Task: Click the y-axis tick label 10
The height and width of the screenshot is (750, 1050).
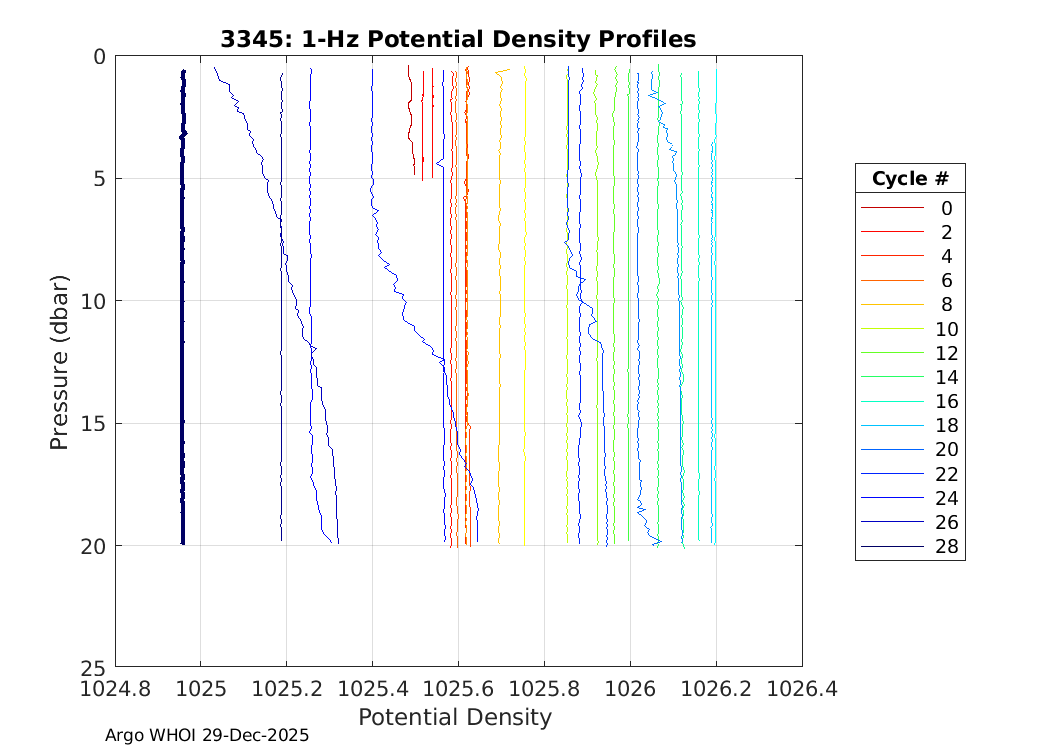Action: tap(92, 301)
